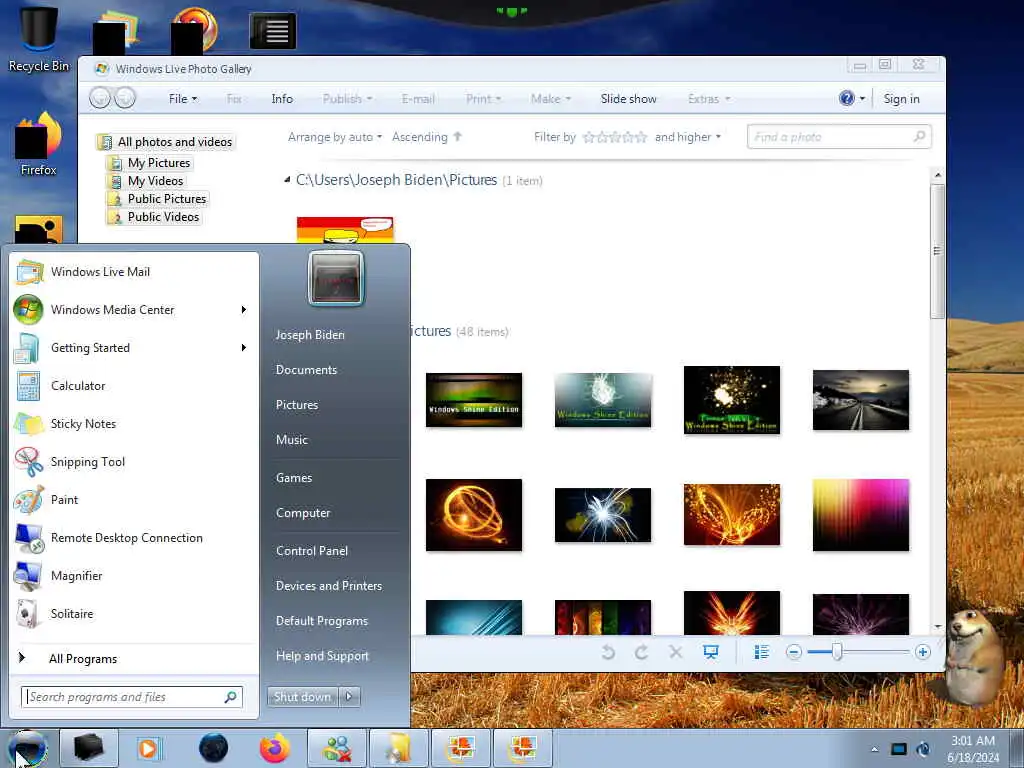Click the Firefox taskbar icon
Image resolution: width=1024 pixels, height=768 pixels.
coord(275,748)
